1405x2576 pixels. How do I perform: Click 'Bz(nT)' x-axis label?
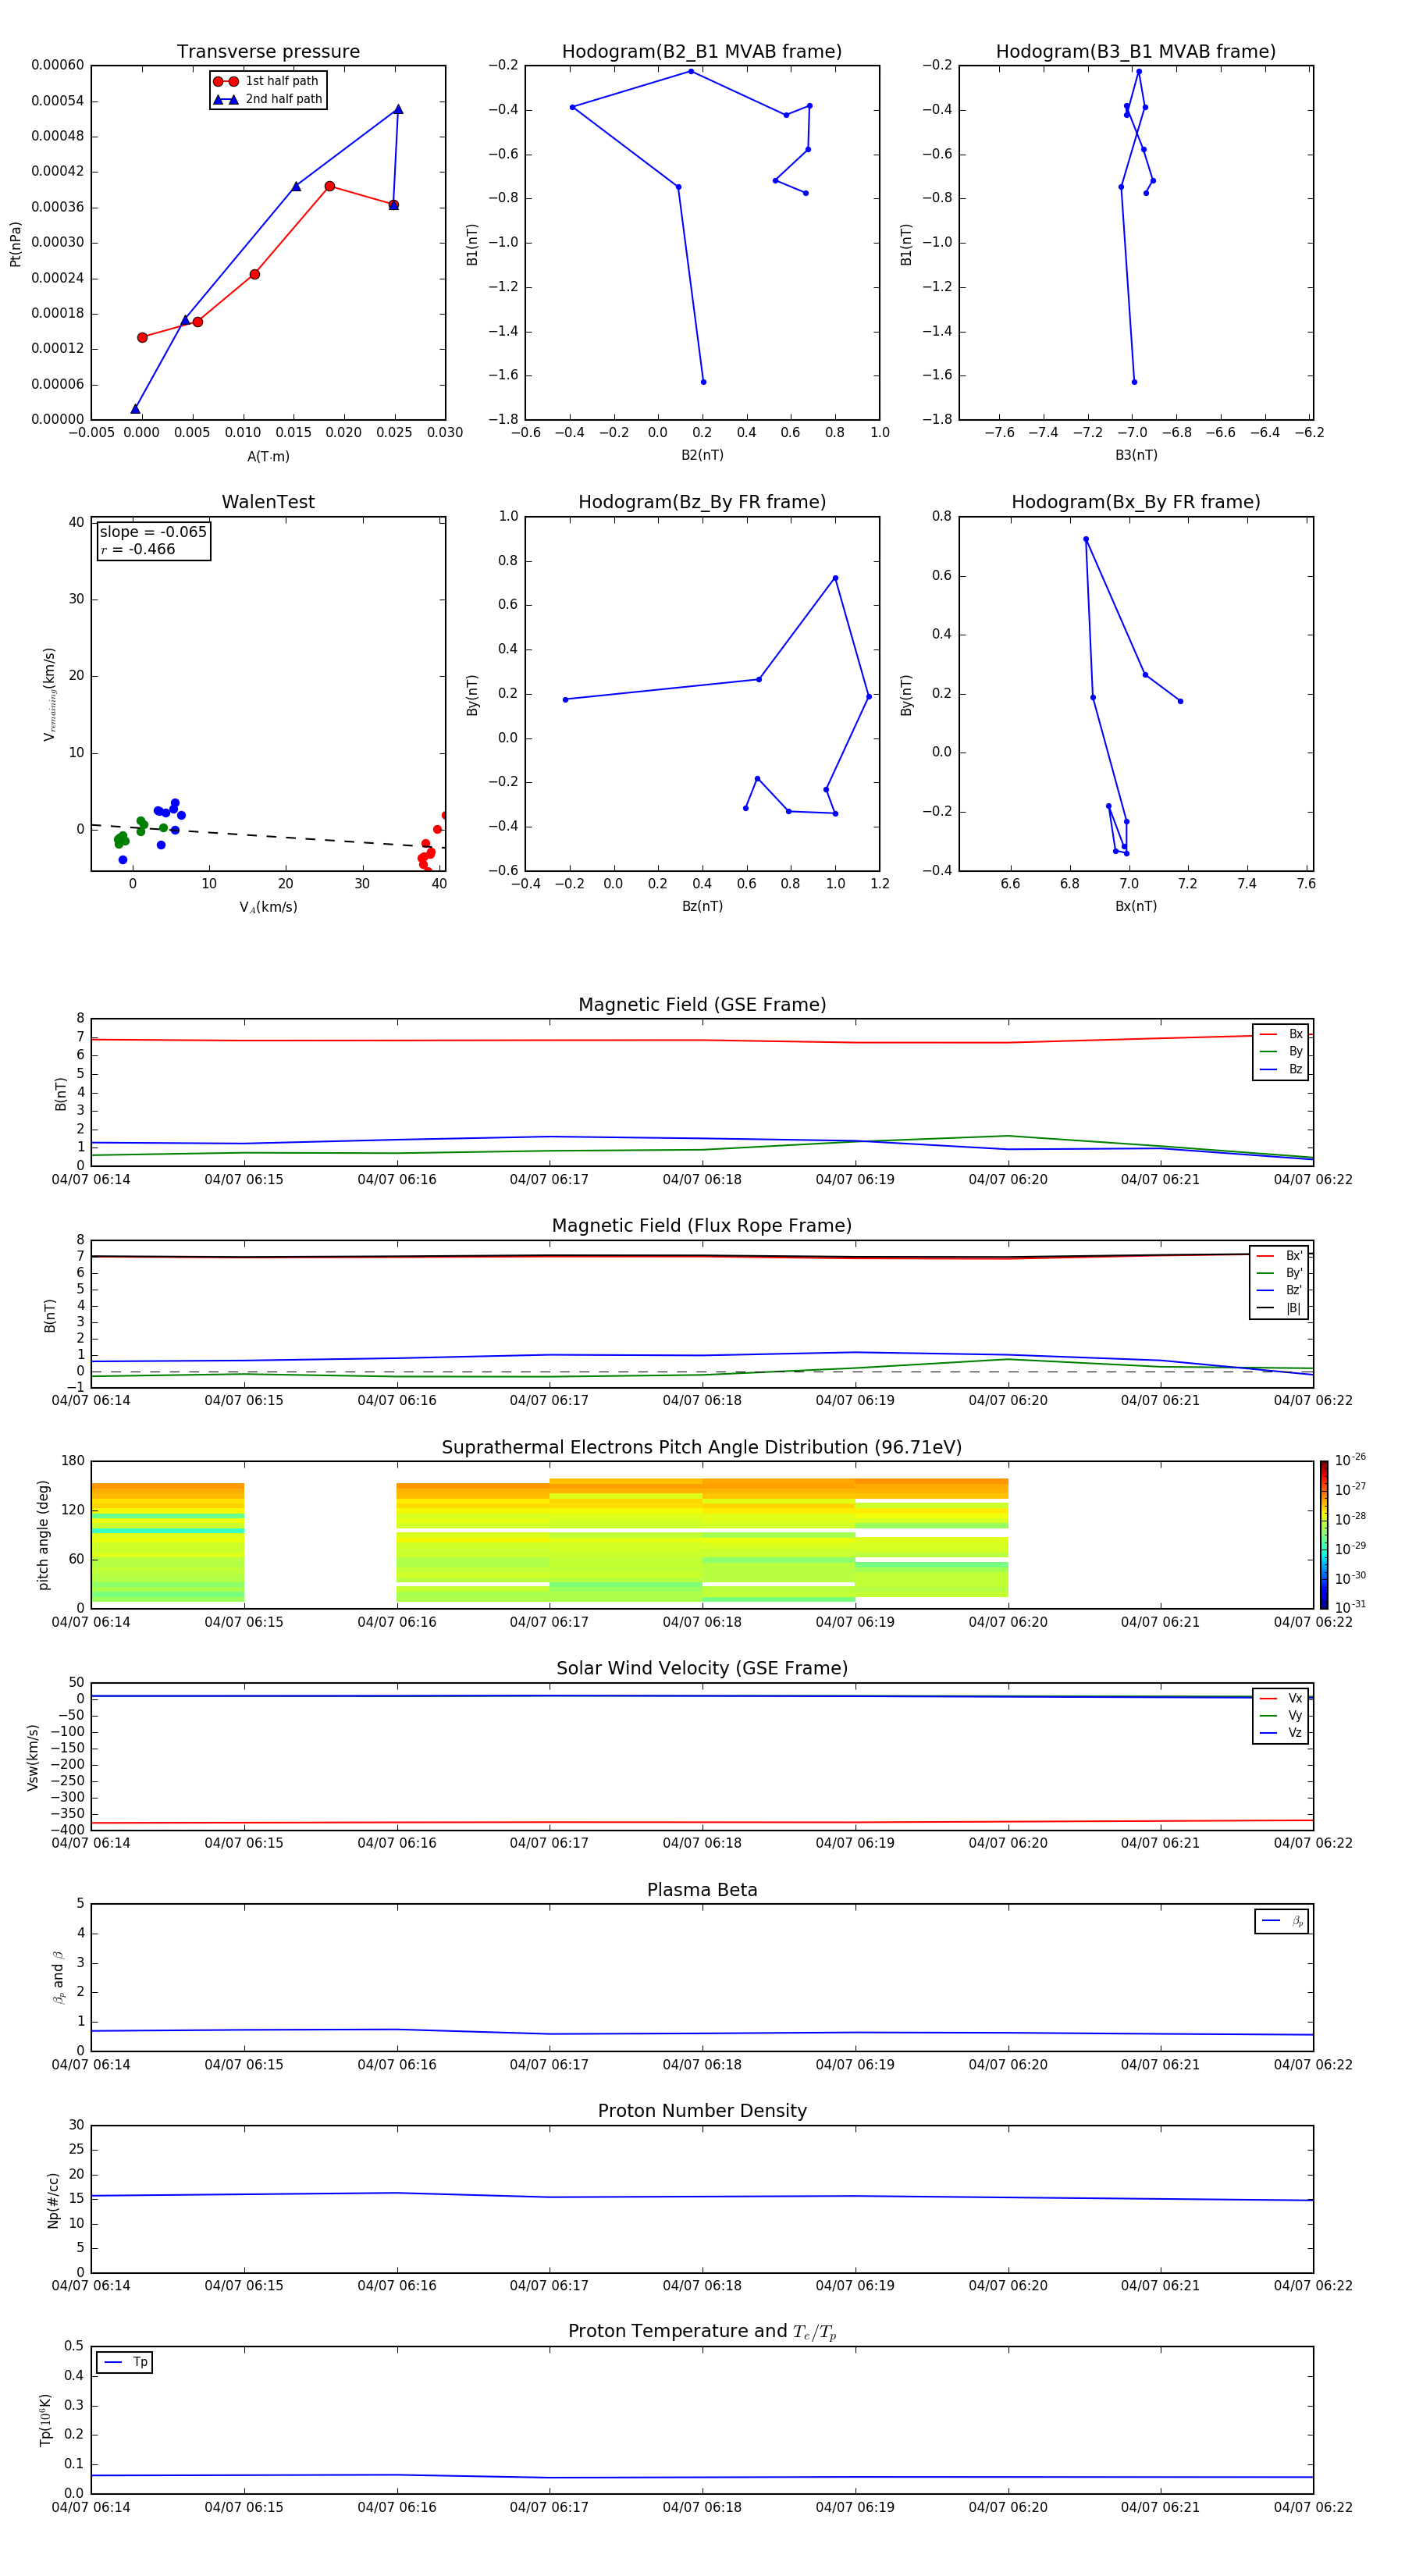tap(702, 906)
